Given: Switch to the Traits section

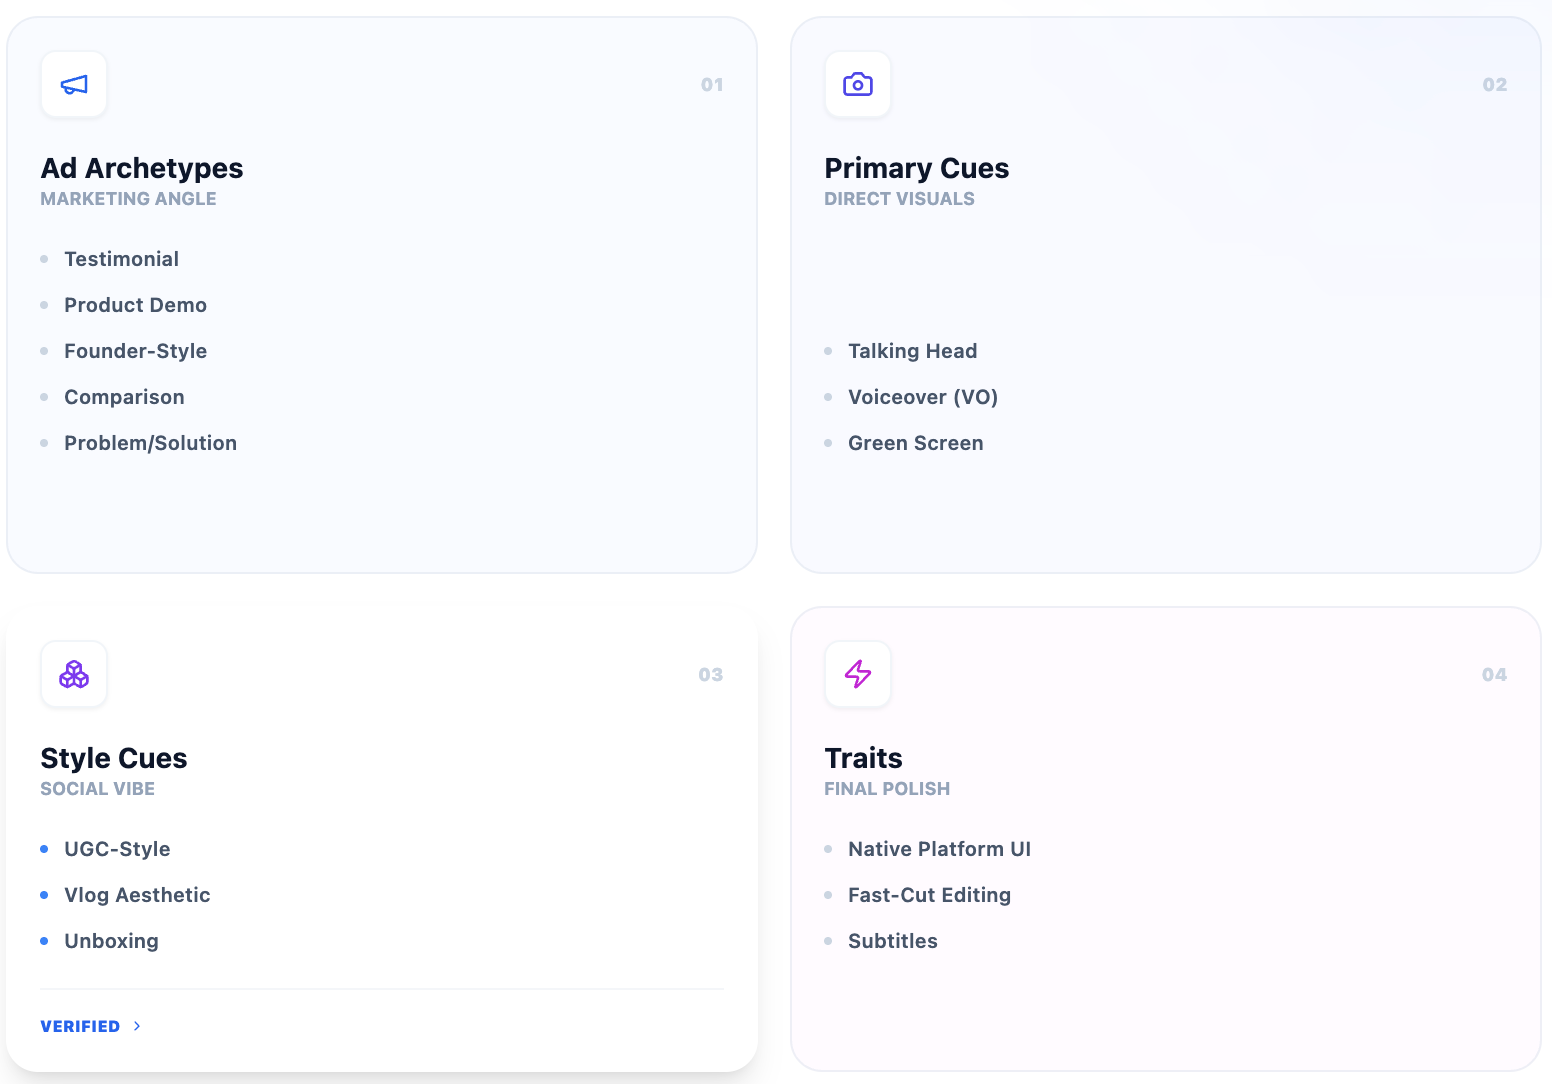Looking at the screenshot, I should click(863, 758).
